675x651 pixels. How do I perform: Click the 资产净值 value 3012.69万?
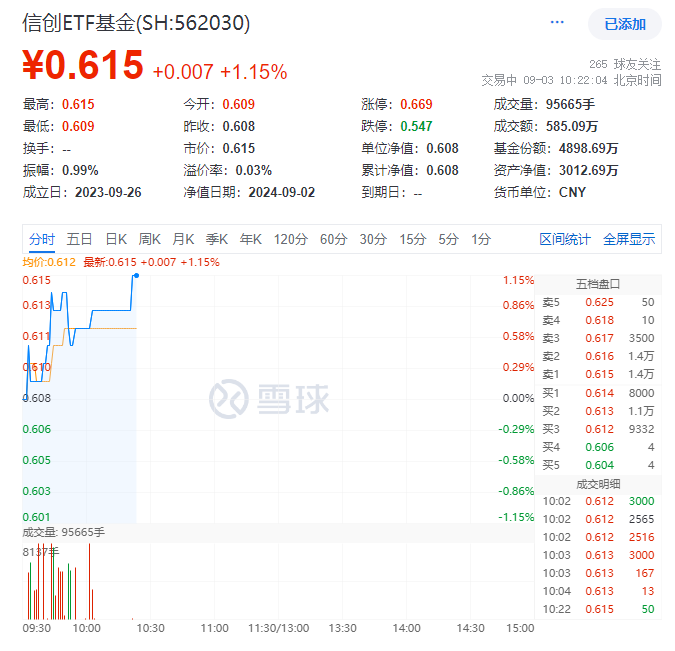[588, 170]
